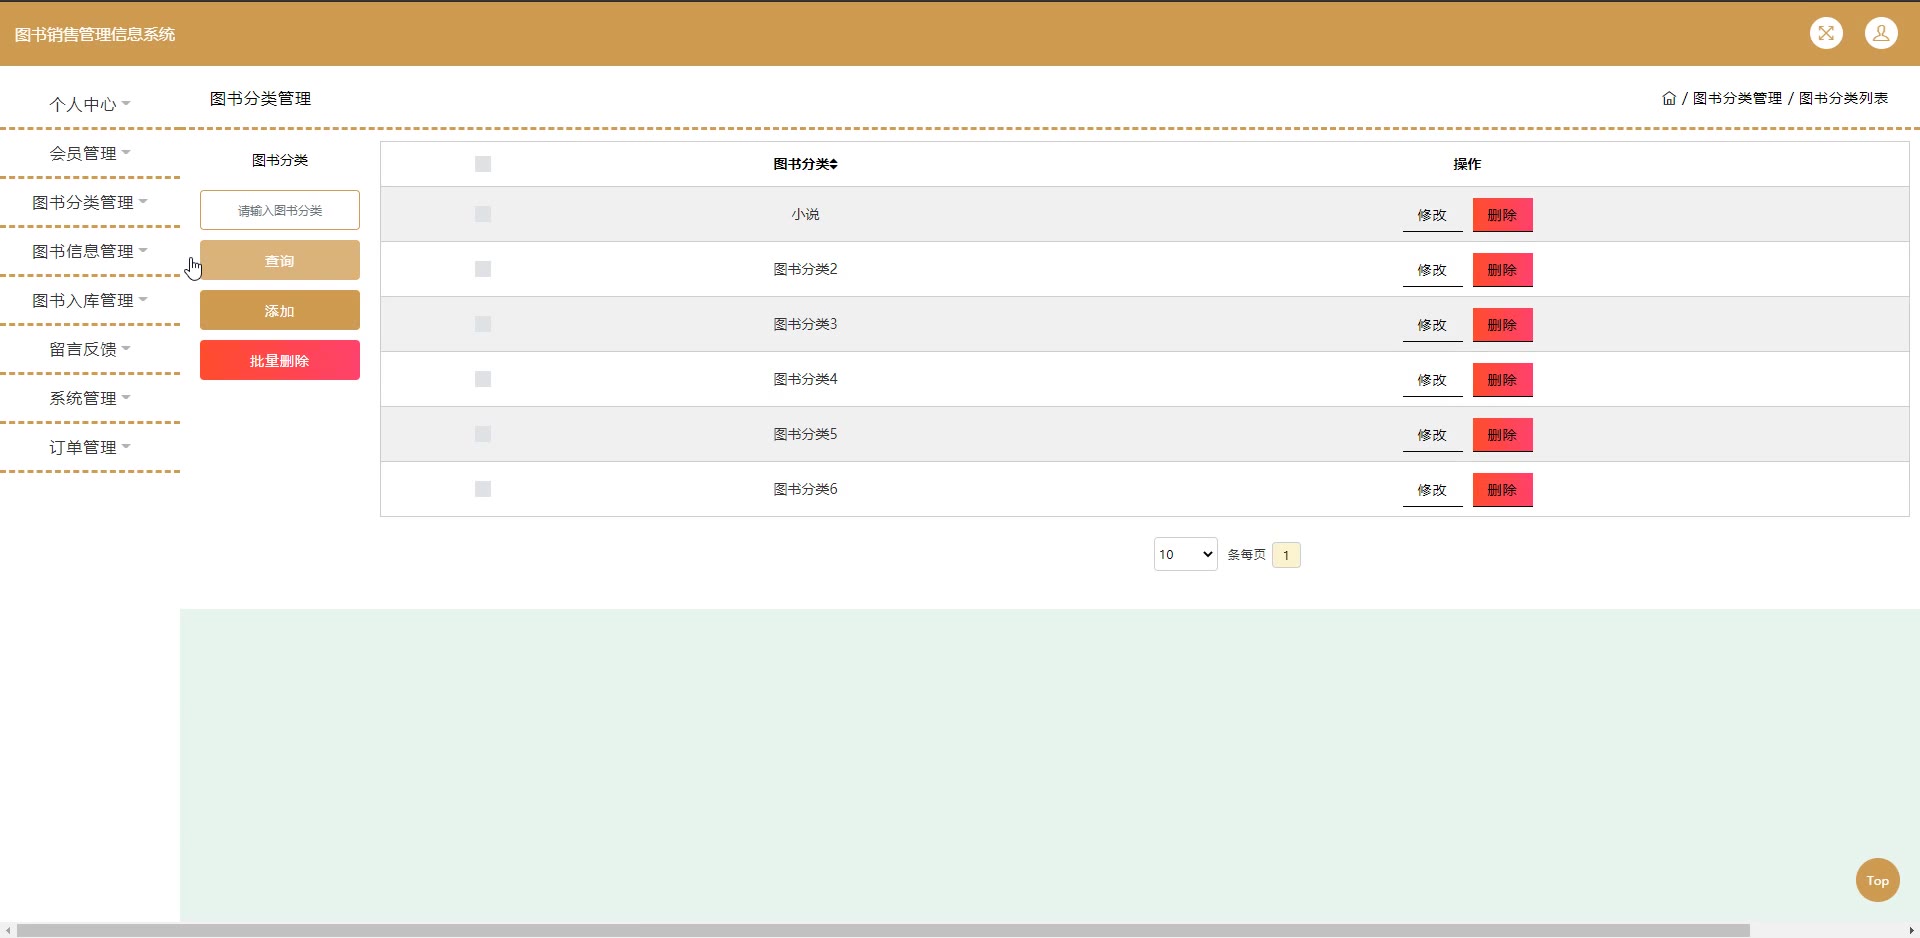The image size is (1920, 938).
Task: Click 删除 for the 图书分类5 row
Action: 1502,435
